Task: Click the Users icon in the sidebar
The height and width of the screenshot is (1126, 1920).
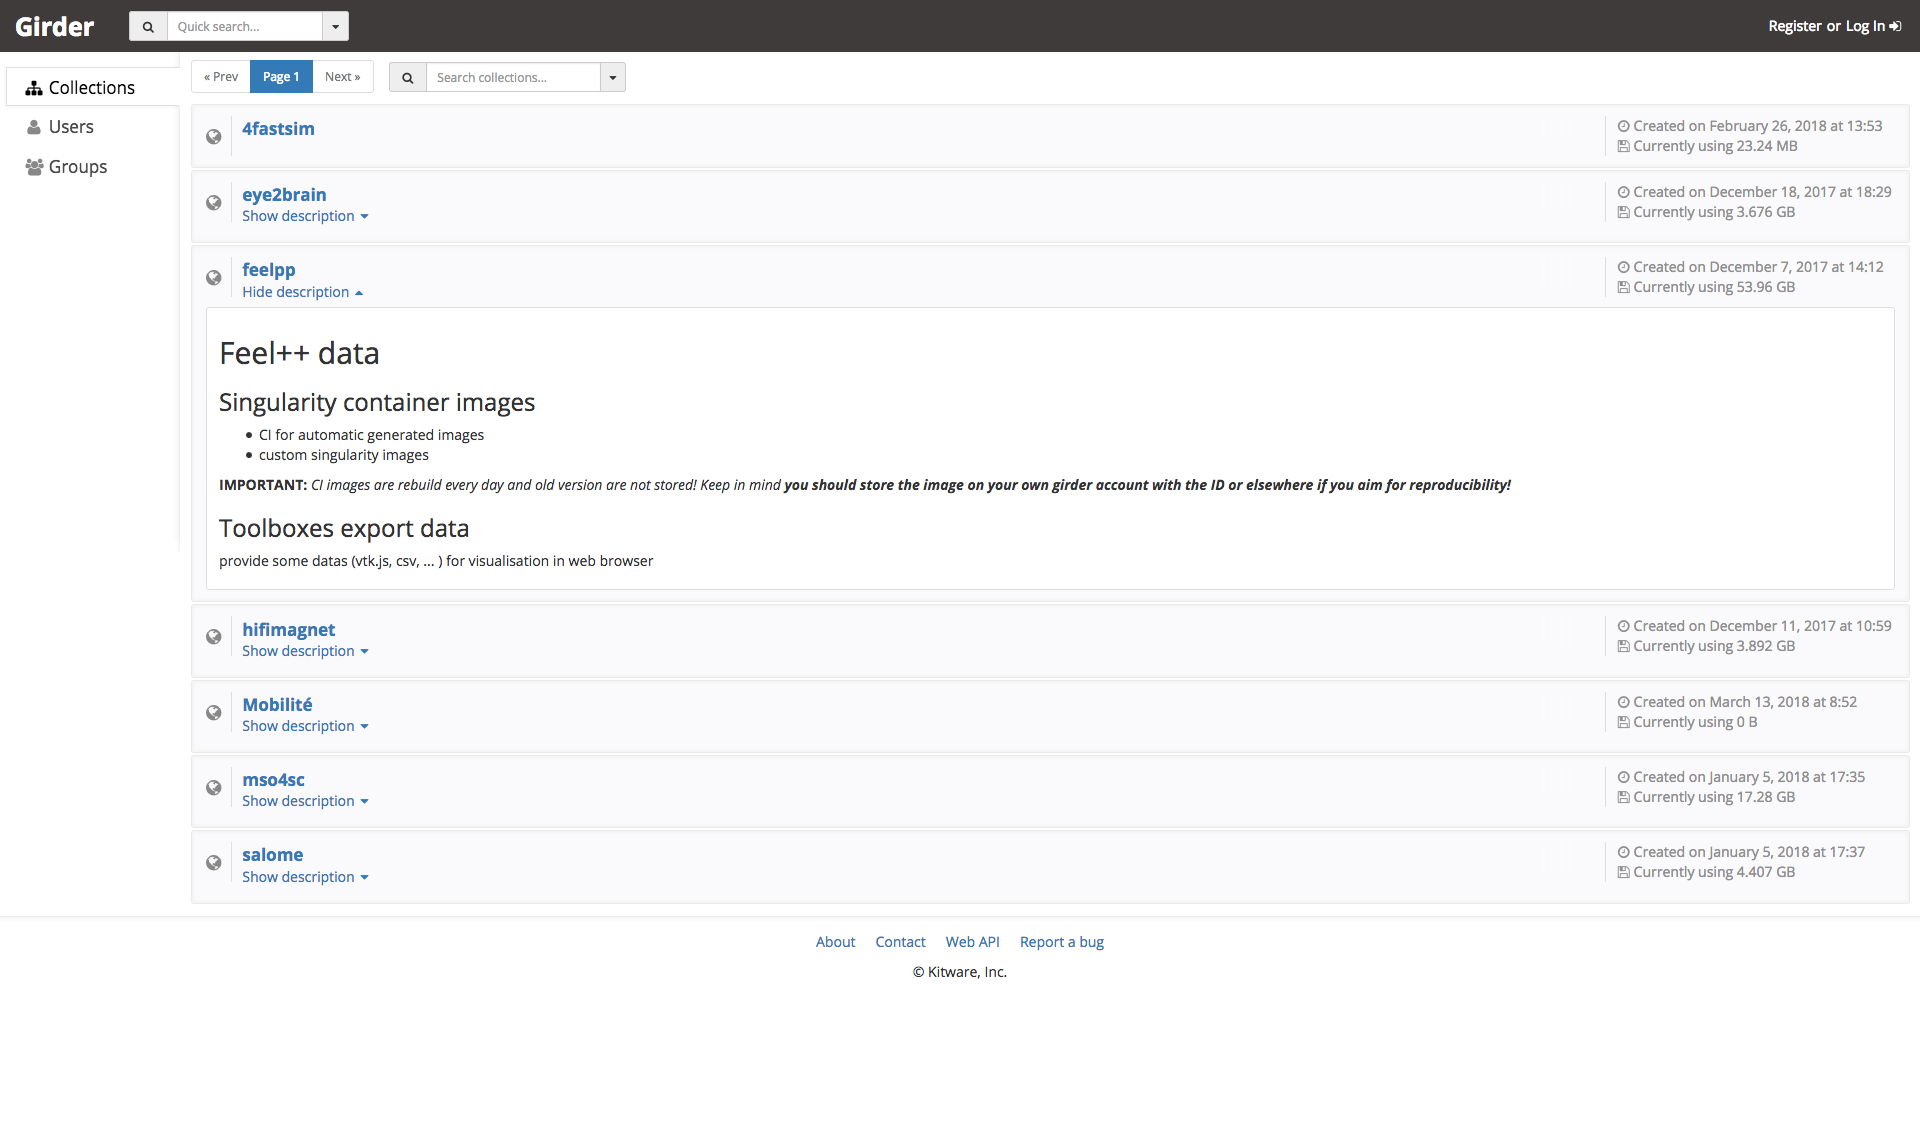Action: (x=33, y=126)
